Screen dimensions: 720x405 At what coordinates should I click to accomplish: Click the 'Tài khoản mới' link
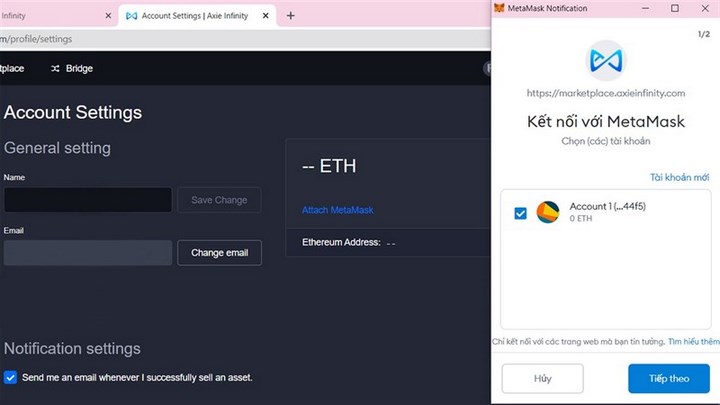(x=679, y=177)
